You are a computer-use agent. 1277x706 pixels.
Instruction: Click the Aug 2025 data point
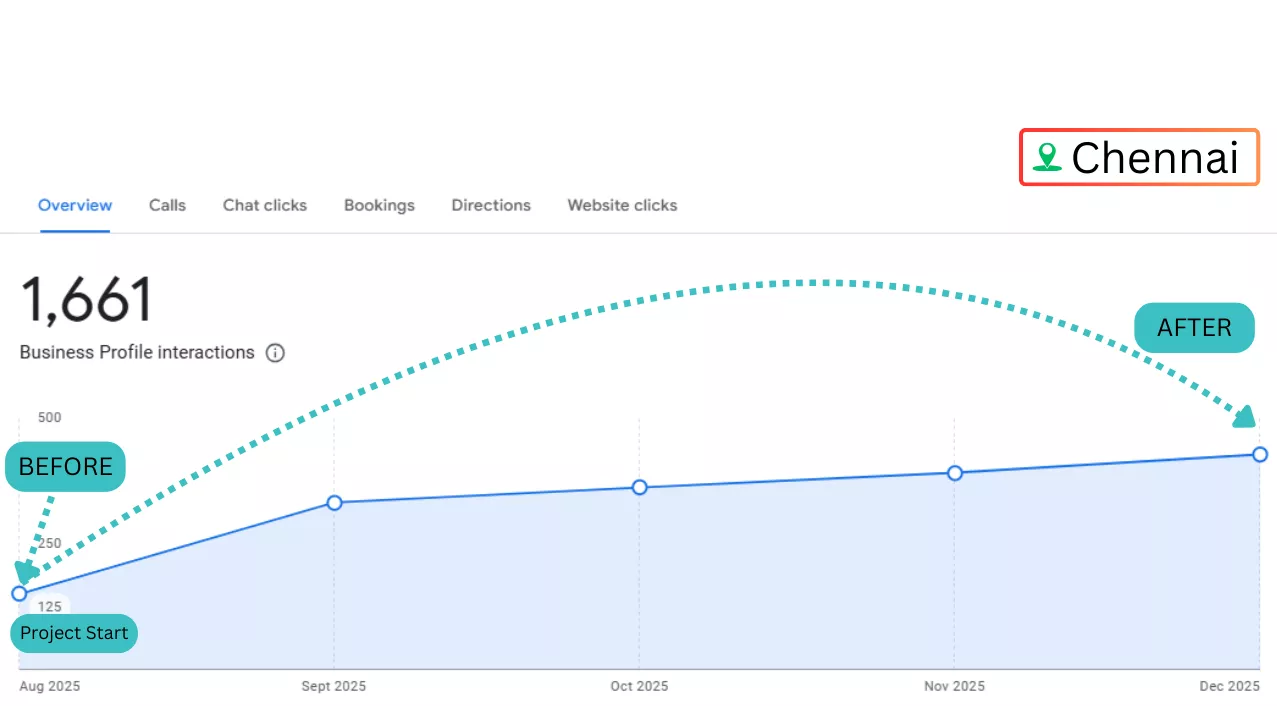click(19, 594)
